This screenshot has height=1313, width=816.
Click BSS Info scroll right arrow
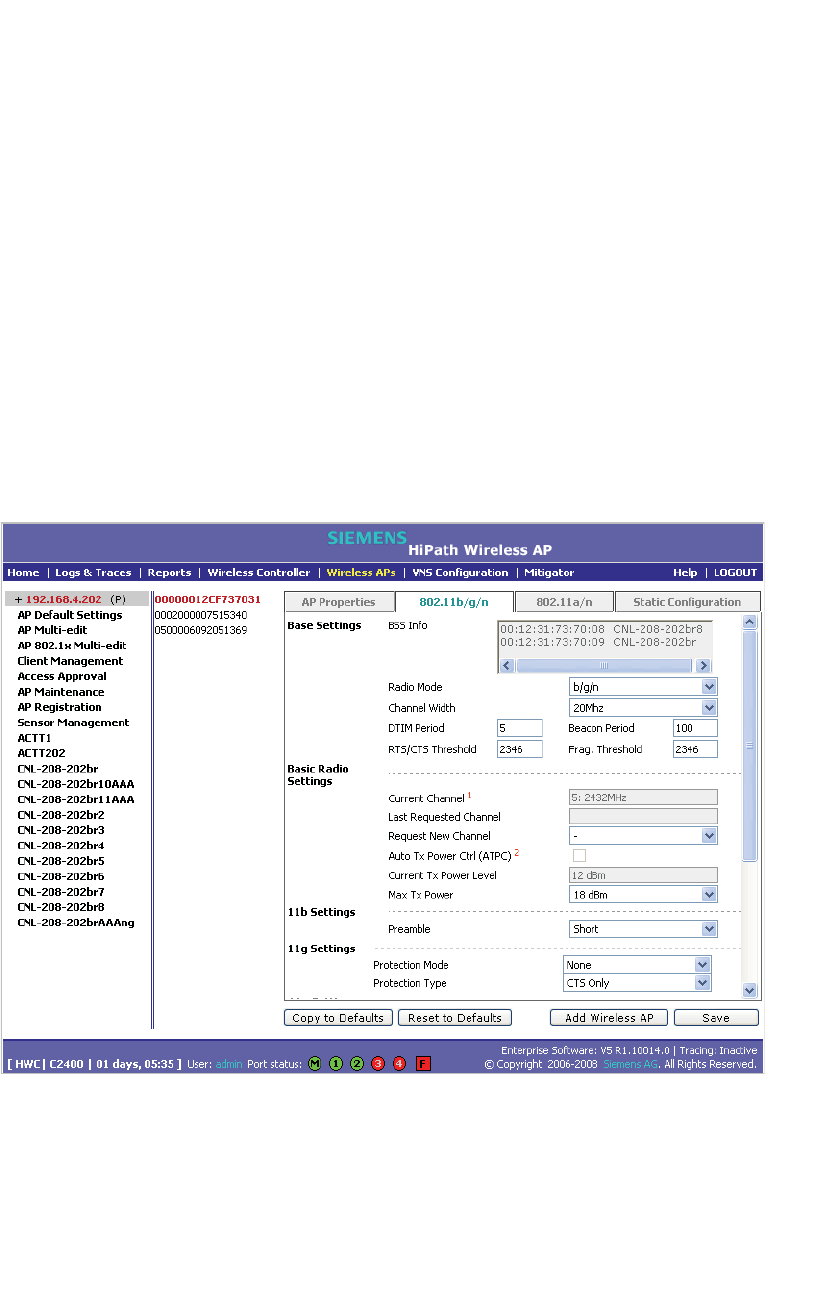(x=704, y=665)
